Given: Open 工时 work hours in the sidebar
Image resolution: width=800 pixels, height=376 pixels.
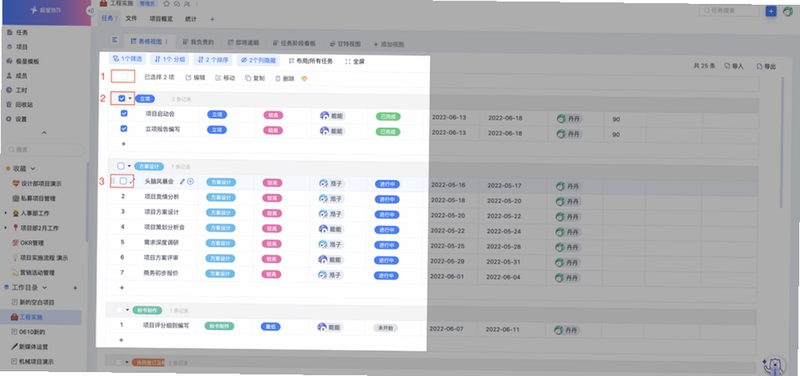Looking at the screenshot, I should 17,90.
